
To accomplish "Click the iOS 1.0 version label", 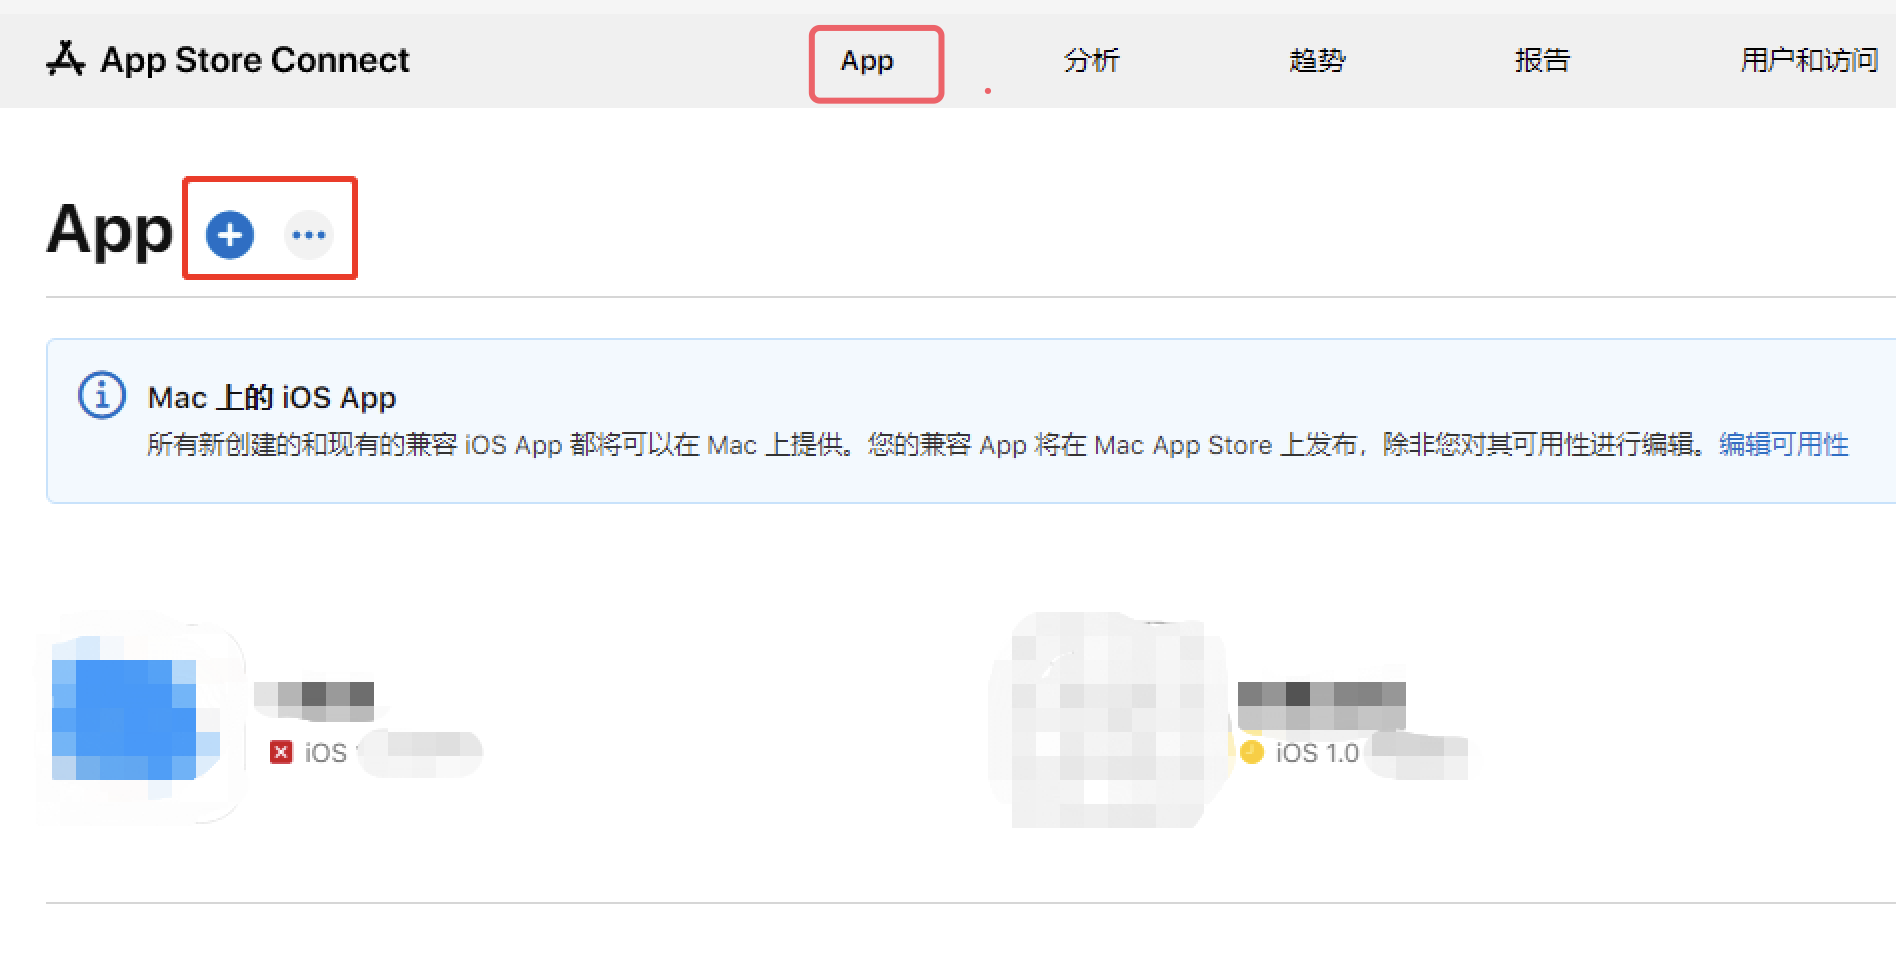I will click(1317, 753).
